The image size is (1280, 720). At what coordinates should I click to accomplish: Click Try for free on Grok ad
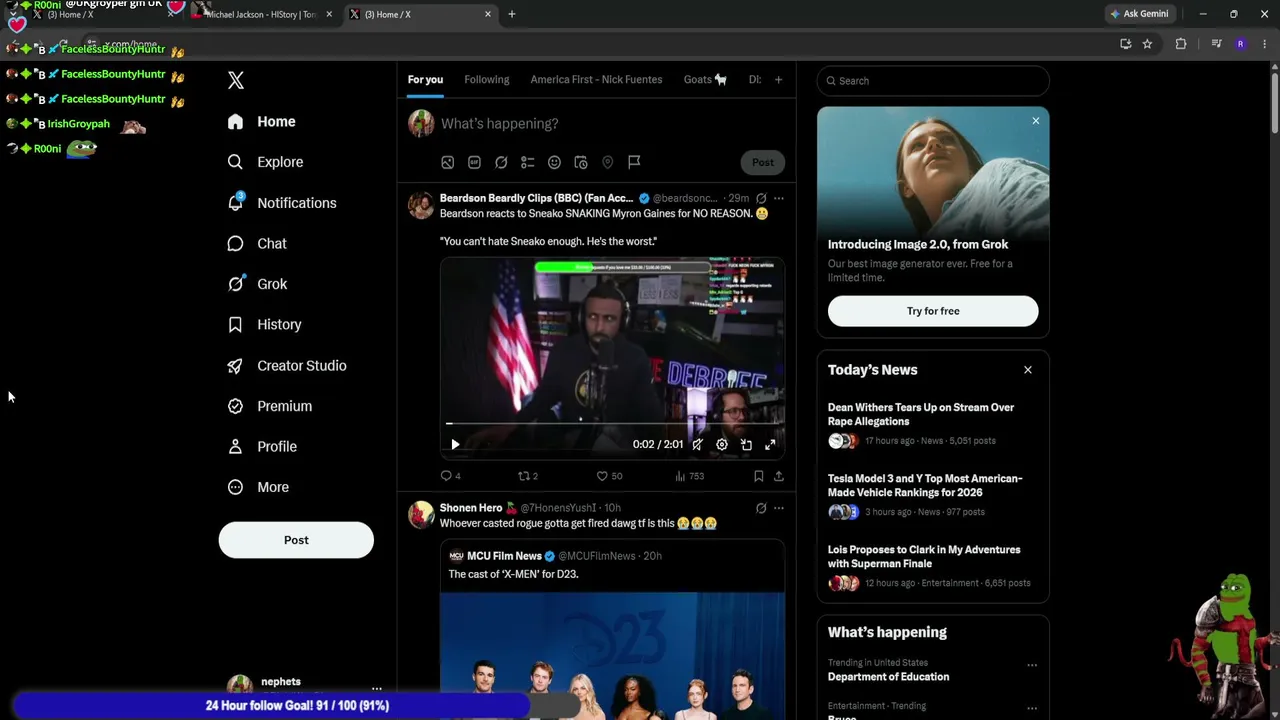(933, 311)
